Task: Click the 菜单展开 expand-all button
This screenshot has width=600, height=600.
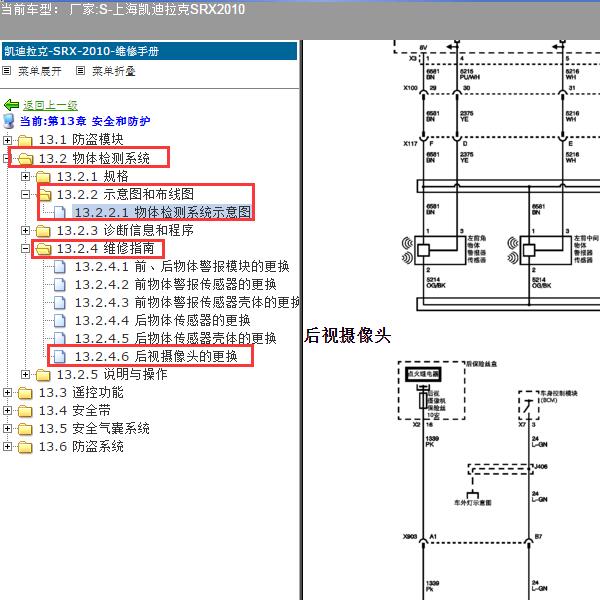Action: pyautogui.click(x=39, y=71)
